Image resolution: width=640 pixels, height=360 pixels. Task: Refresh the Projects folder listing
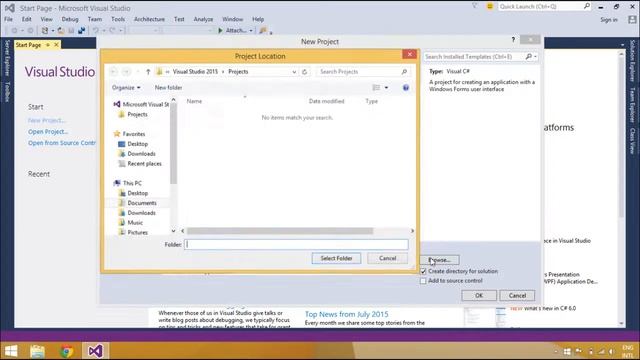(304, 72)
